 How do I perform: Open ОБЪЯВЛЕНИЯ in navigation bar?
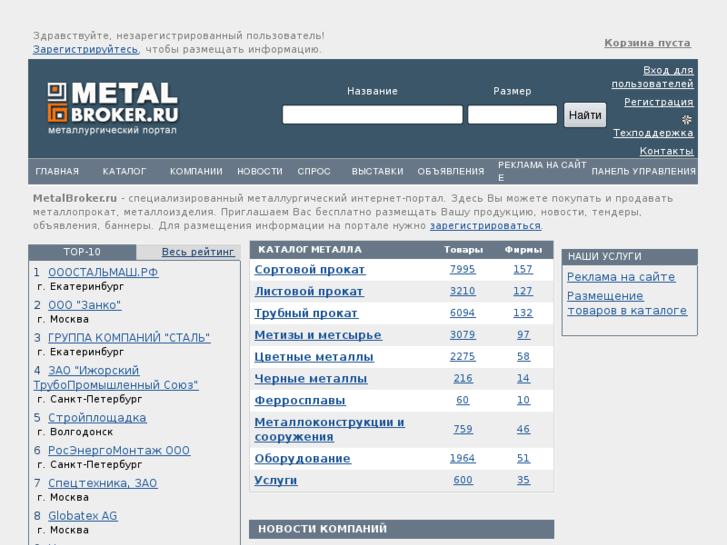(451, 172)
